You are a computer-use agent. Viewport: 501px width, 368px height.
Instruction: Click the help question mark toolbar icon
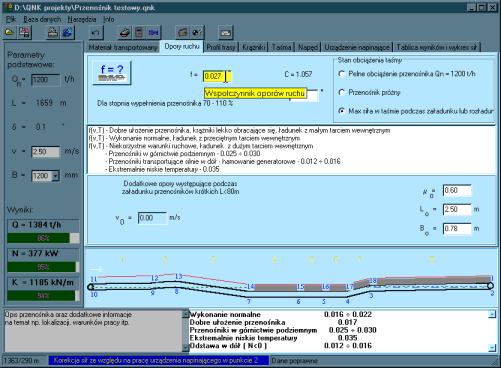point(197,33)
